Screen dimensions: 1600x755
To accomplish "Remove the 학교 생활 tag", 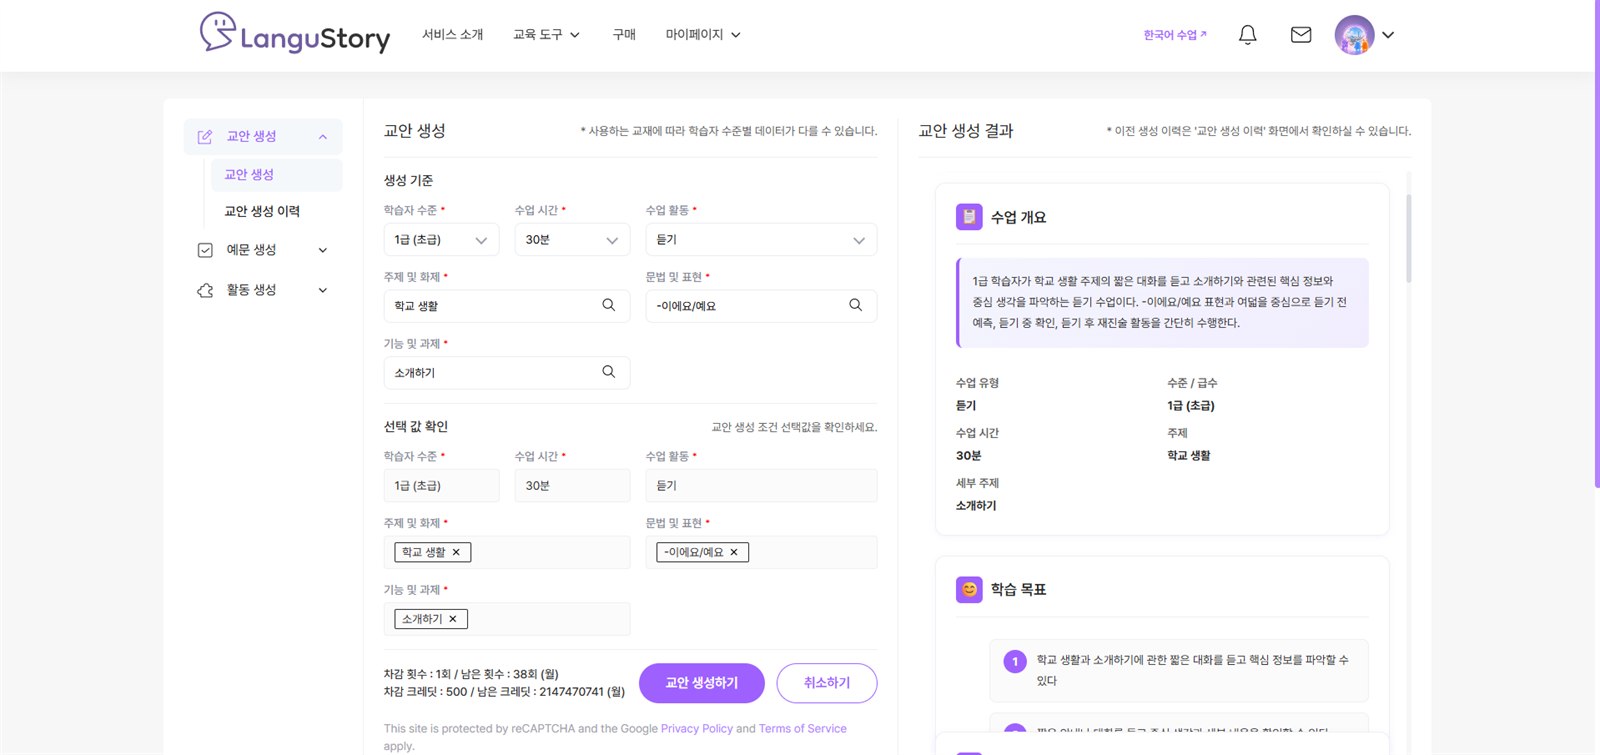I will tap(456, 552).
